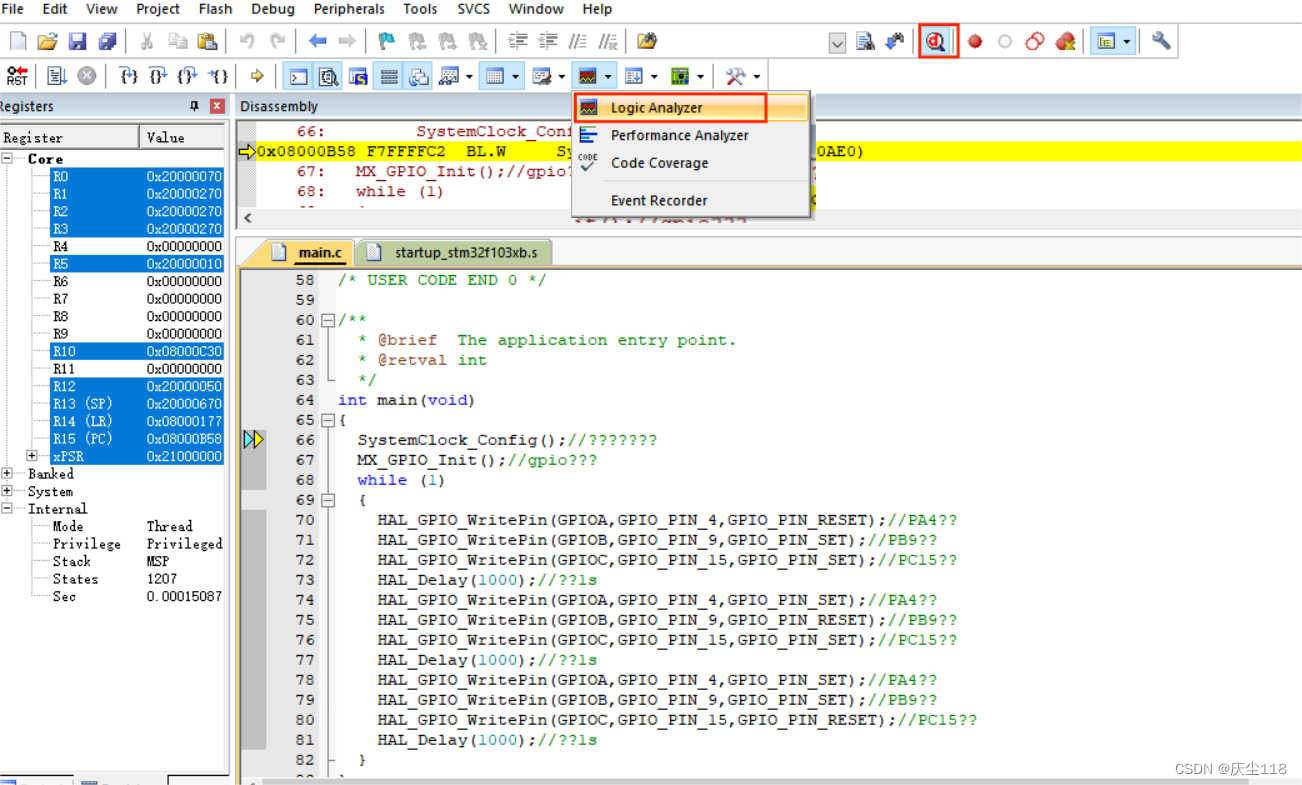The image size is (1302, 785).
Task: Insert breakpoint red dot icon
Action: (975, 41)
